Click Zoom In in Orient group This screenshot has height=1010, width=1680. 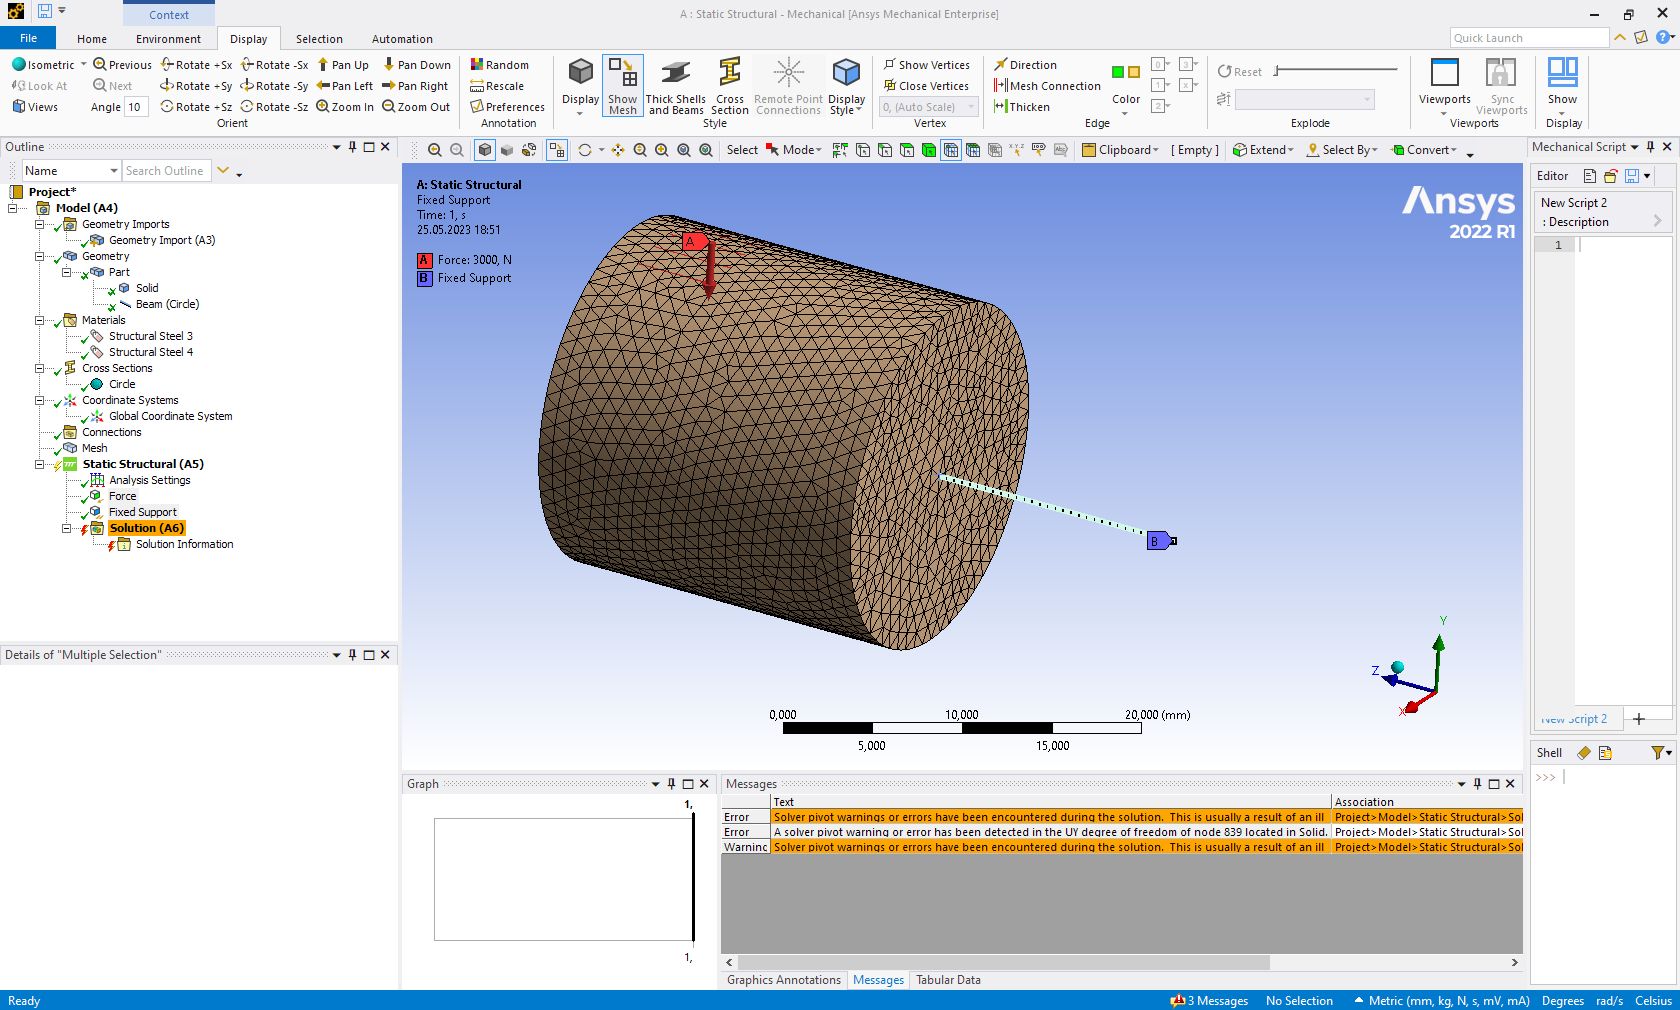[345, 107]
